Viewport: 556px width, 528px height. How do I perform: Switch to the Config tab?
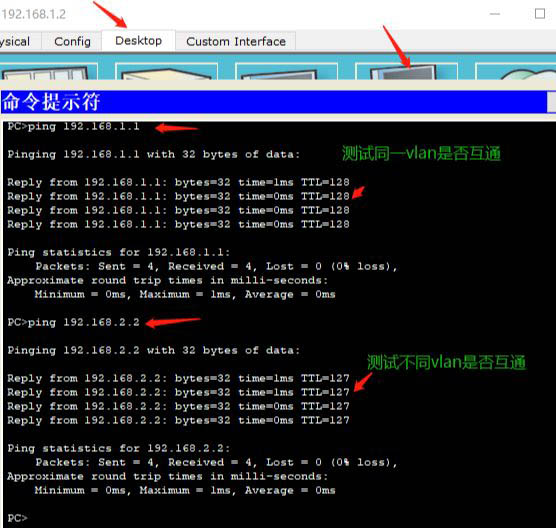72,42
